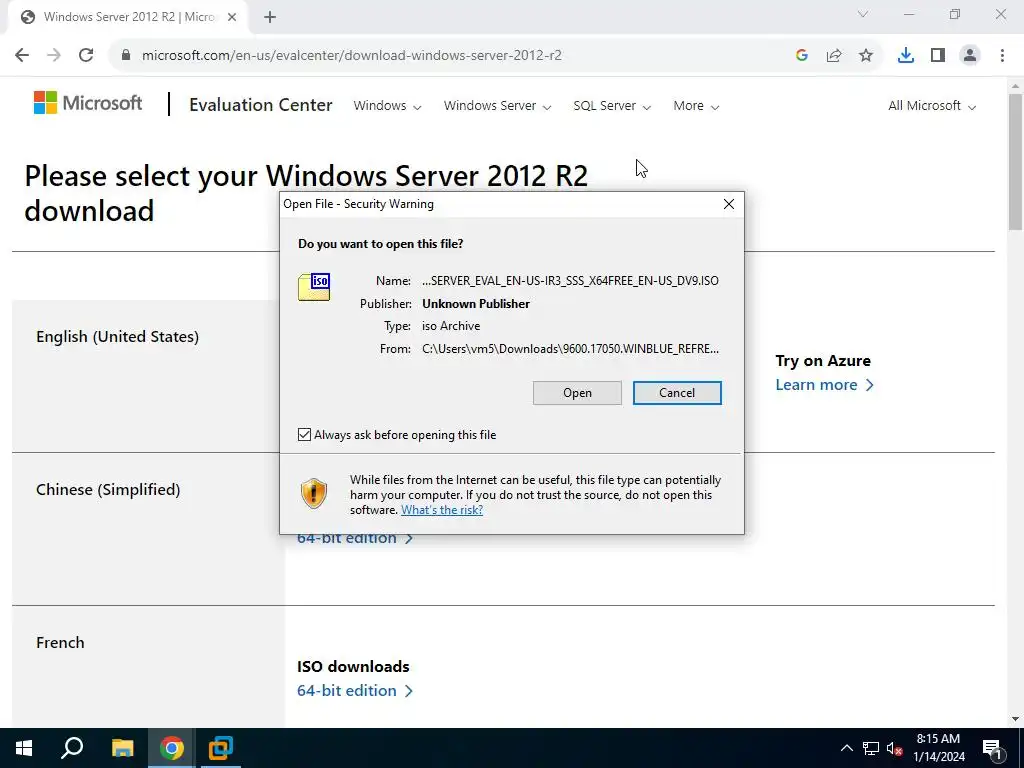Show hidden system tray icons
Image resolution: width=1024 pixels, height=768 pixels.
846,748
